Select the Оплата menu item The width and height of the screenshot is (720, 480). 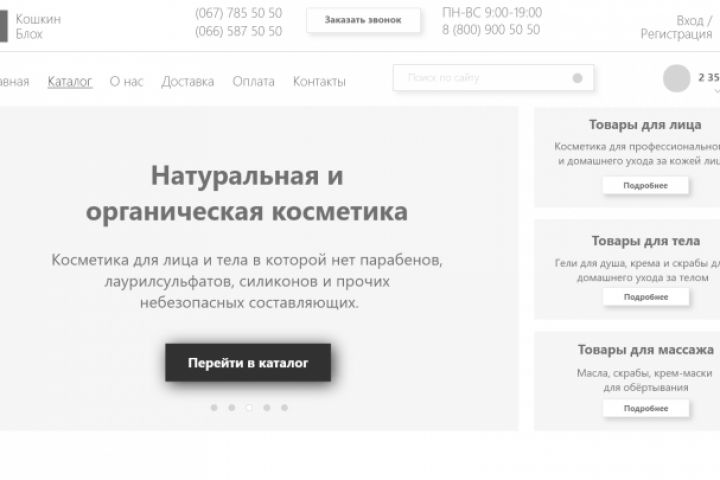[253, 81]
